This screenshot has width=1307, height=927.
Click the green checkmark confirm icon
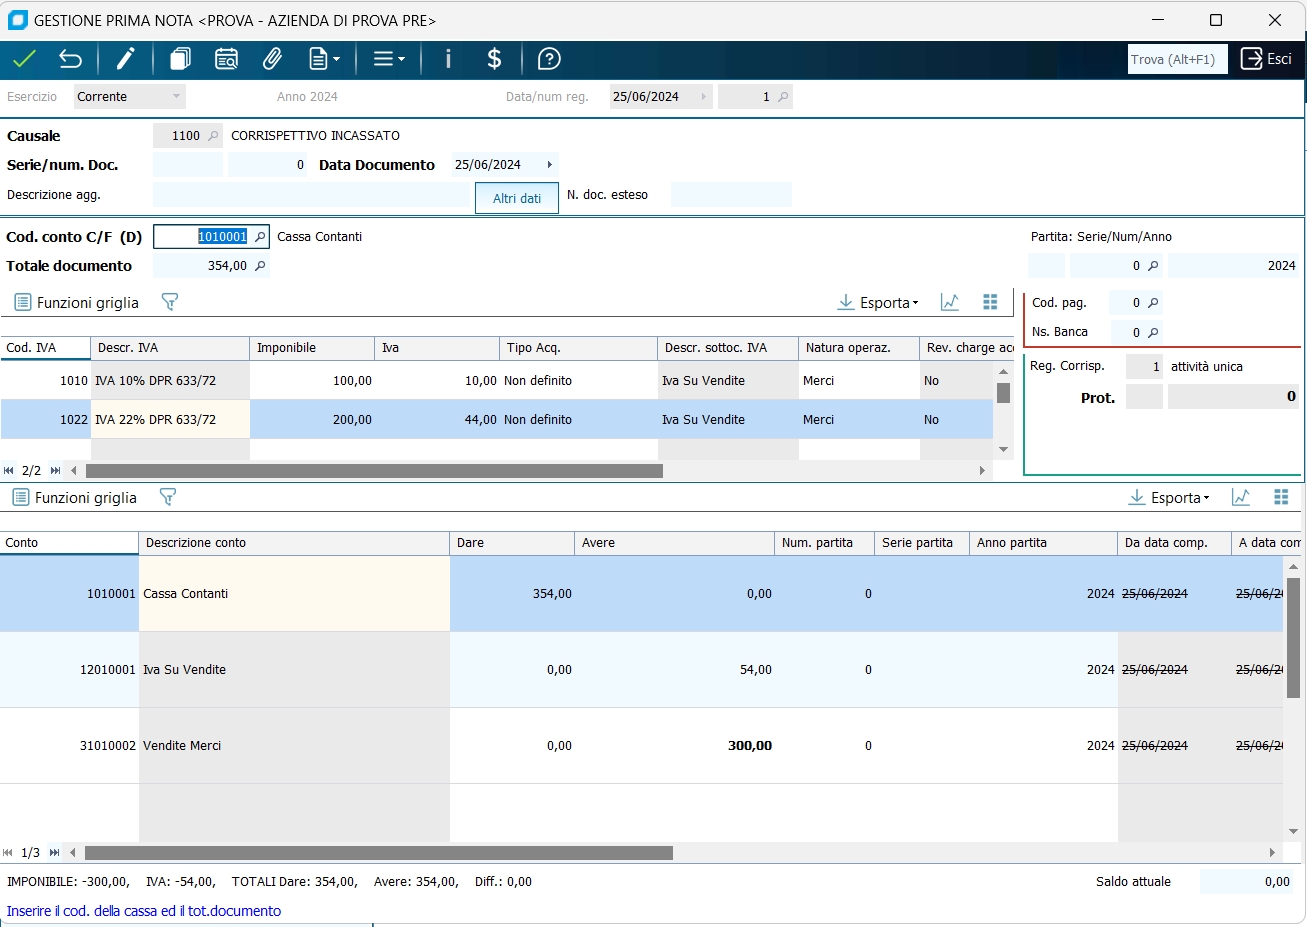[25, 59]
